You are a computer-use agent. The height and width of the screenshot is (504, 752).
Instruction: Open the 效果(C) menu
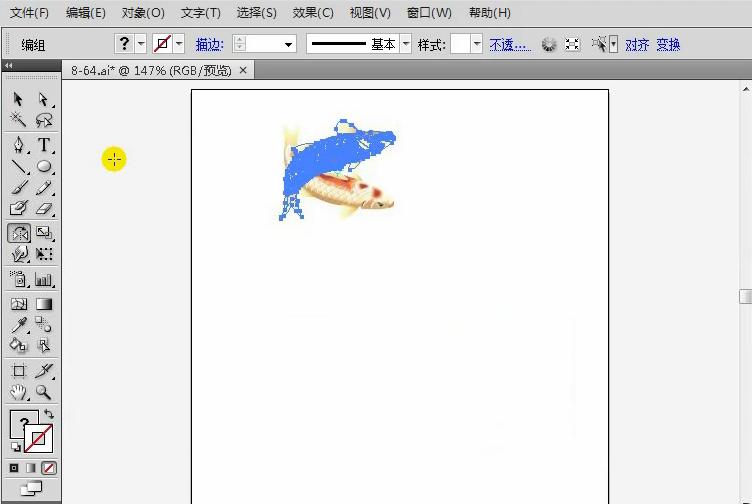click(313, 13)
